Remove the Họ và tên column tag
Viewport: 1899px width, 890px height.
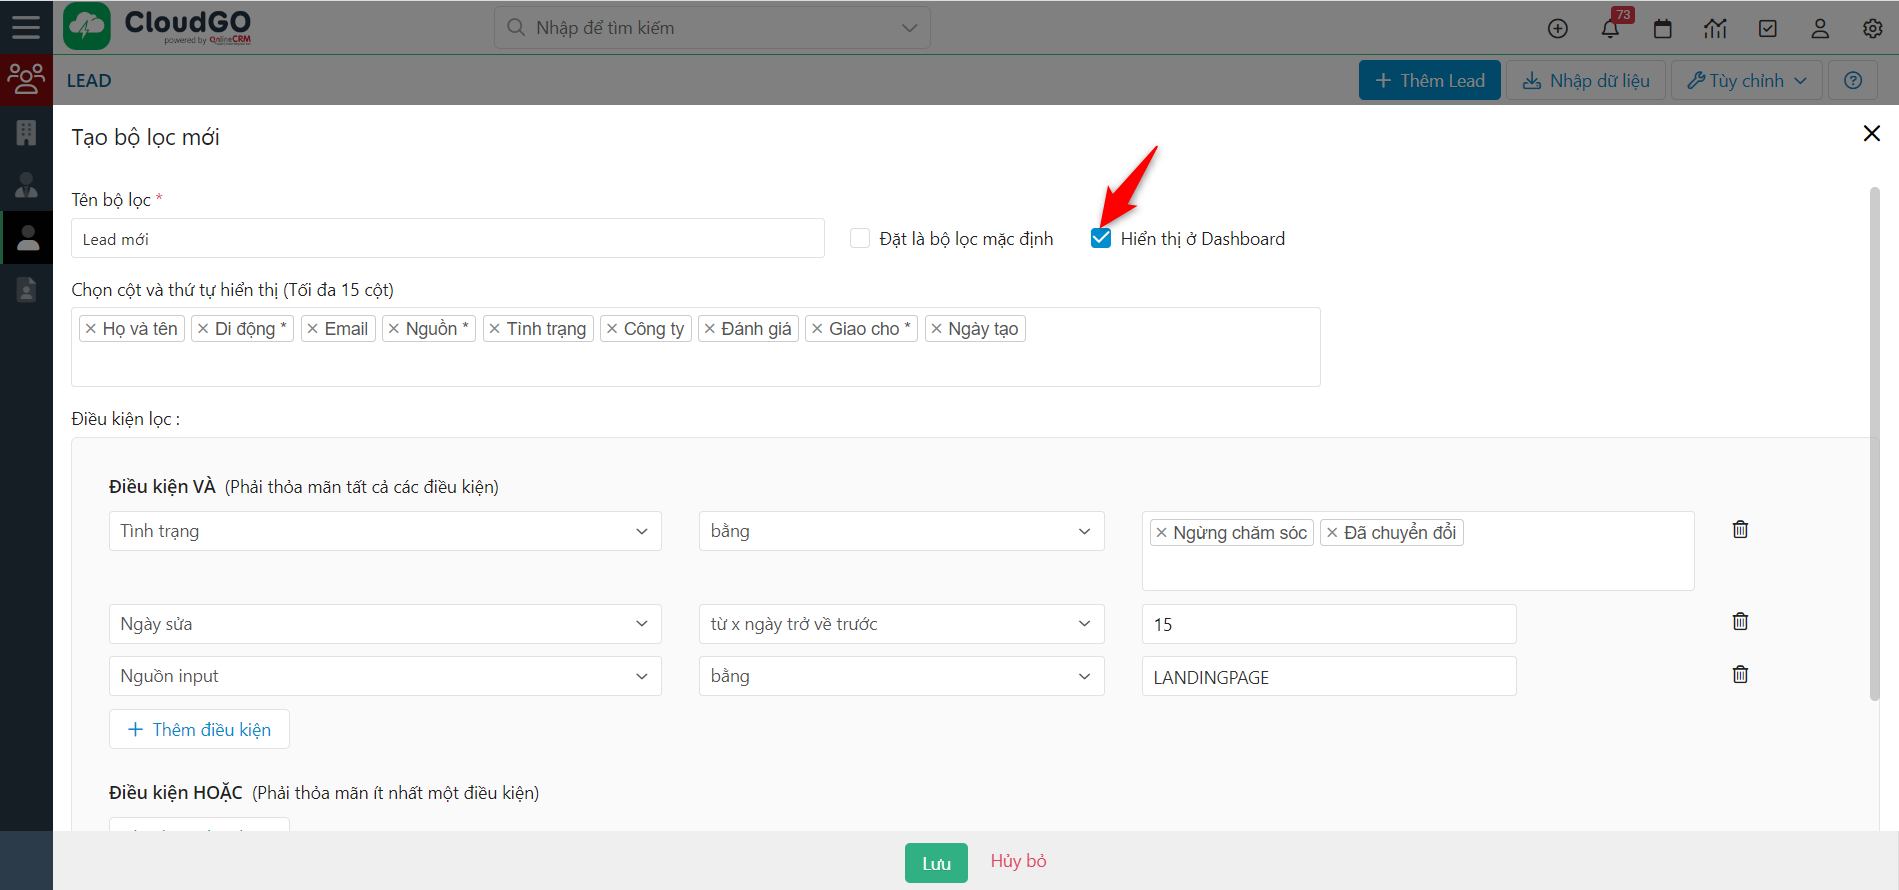click(91, 329)
